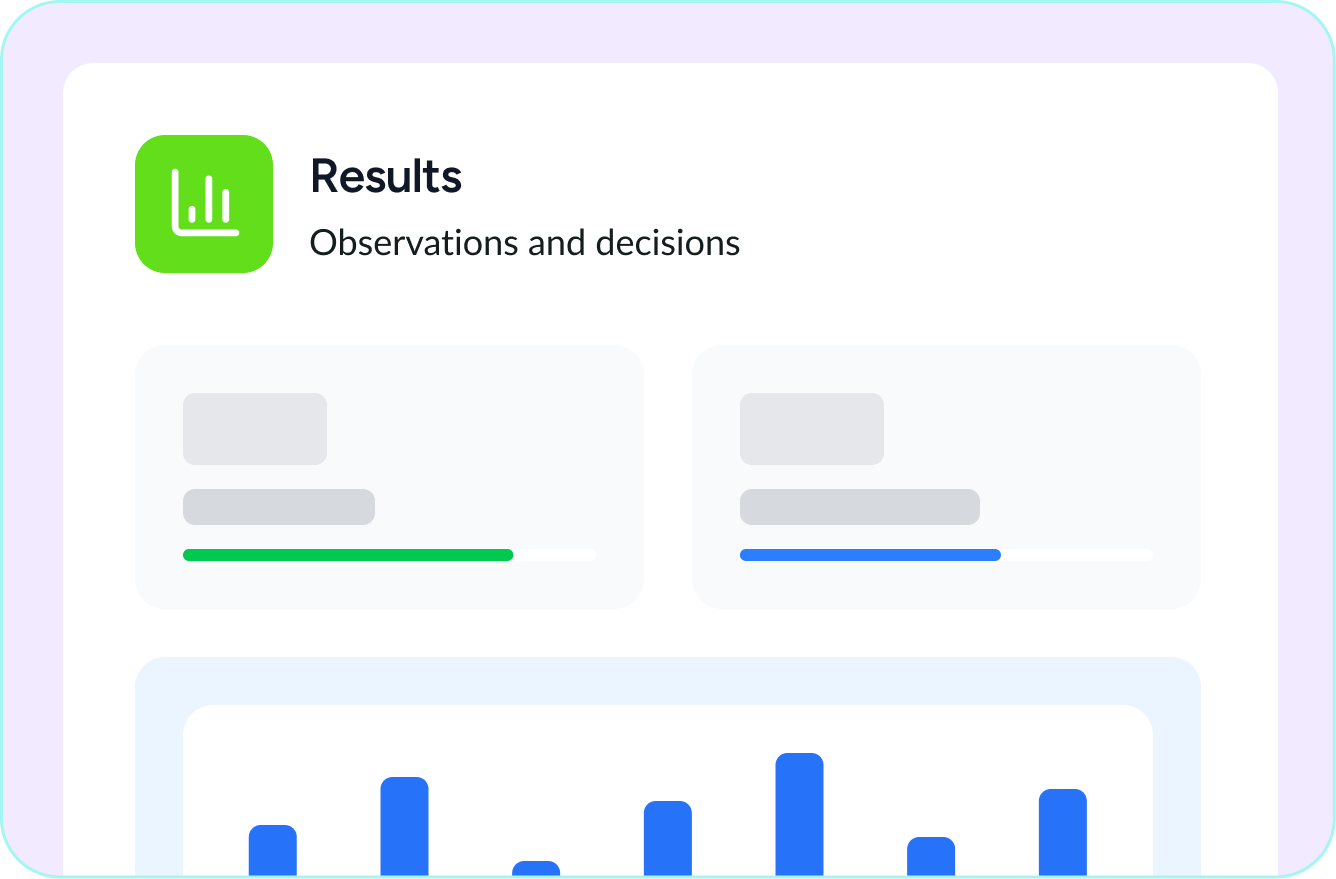Select the second blue chart bar

(405, 827)
